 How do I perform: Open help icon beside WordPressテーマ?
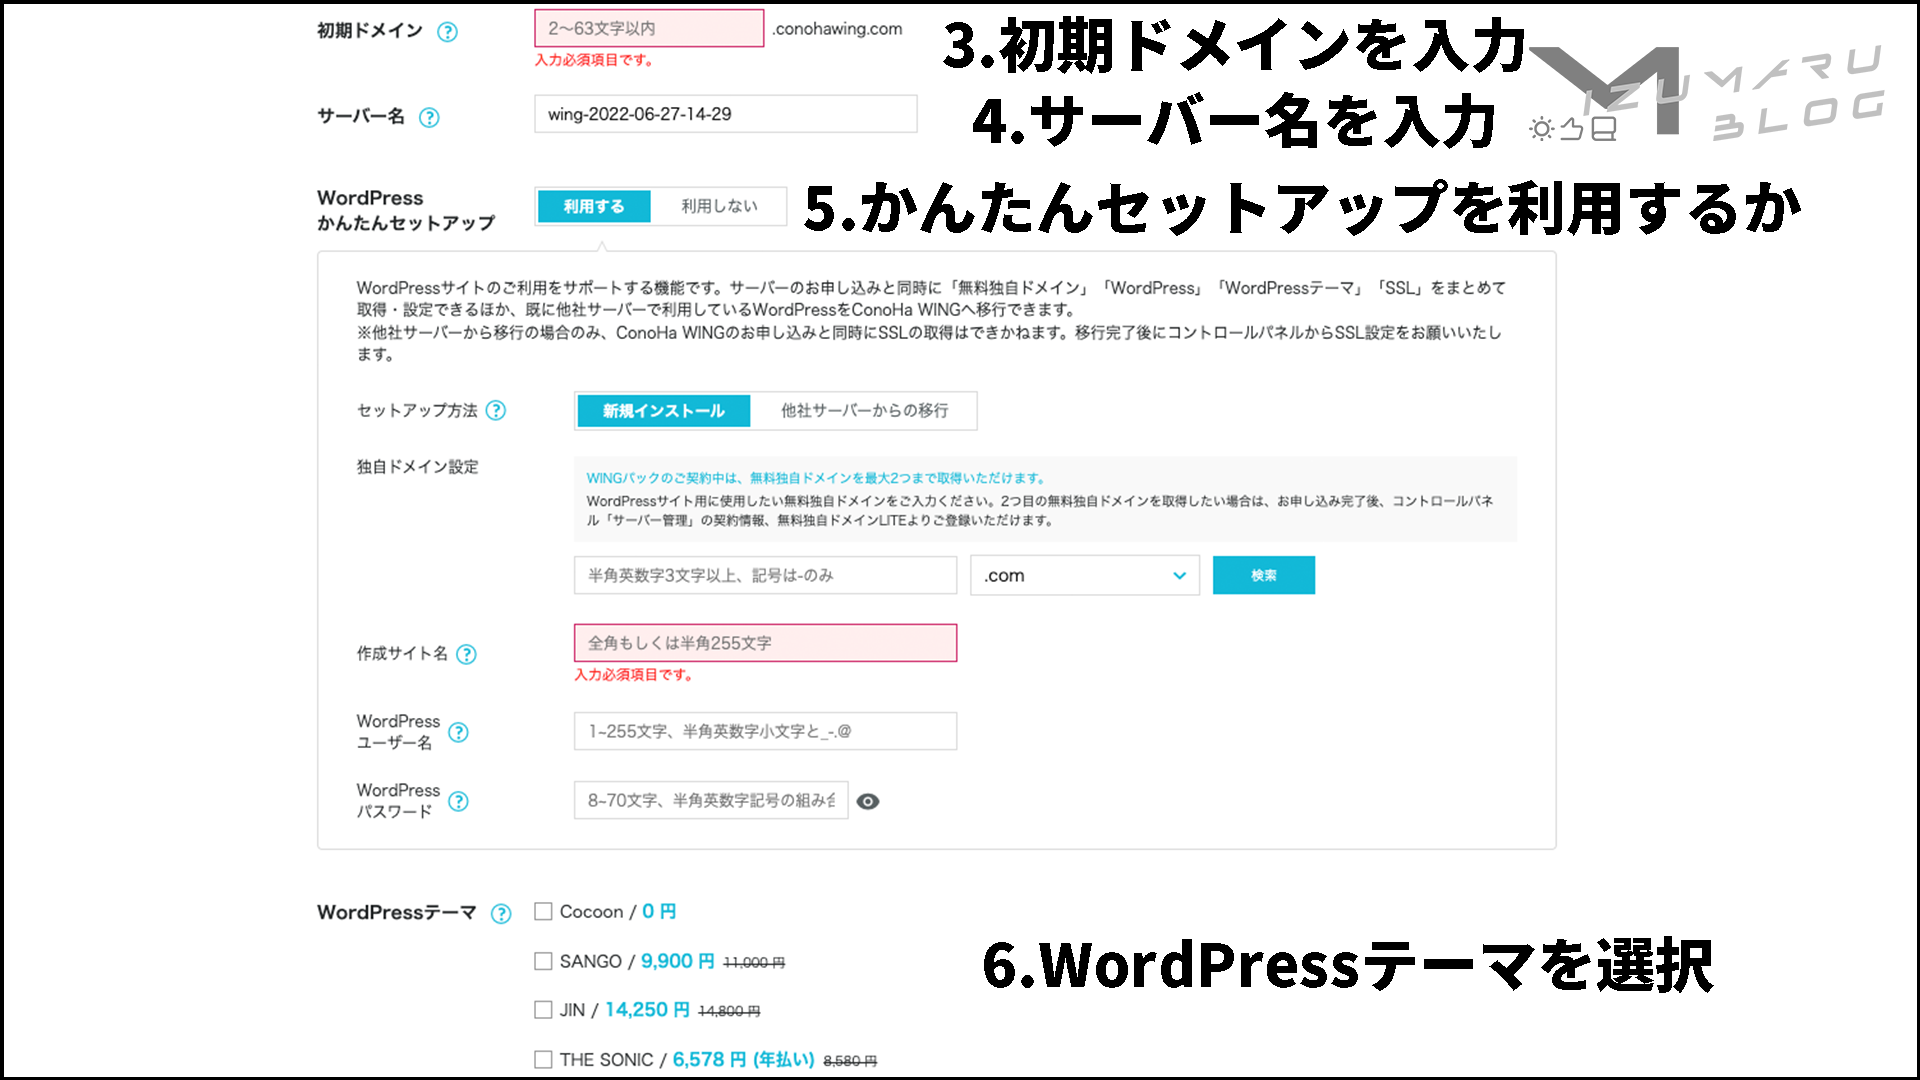(x=501, y=913)
